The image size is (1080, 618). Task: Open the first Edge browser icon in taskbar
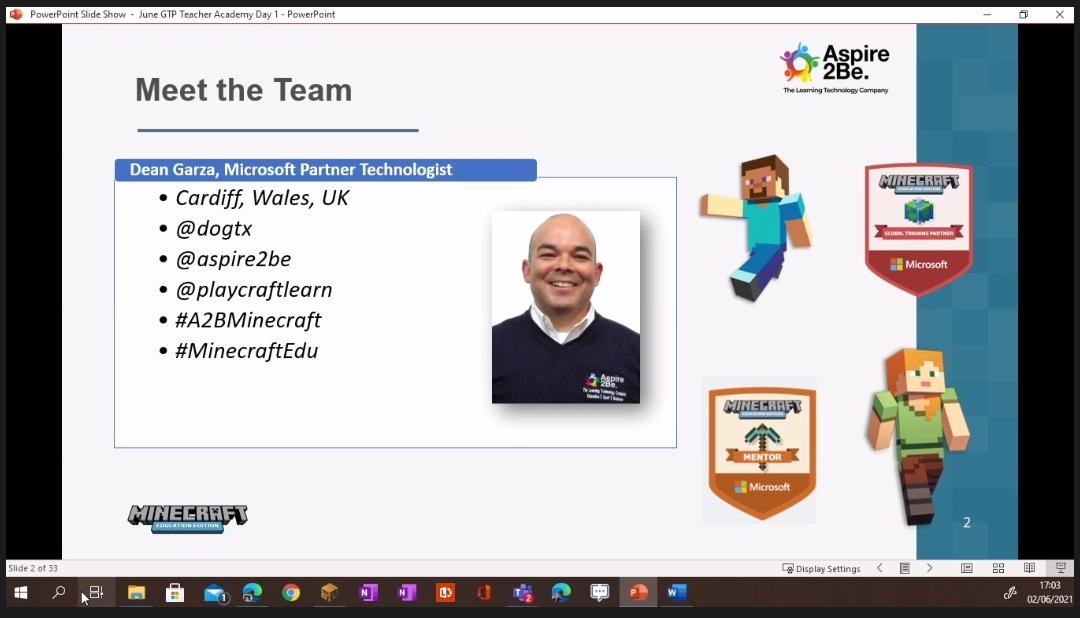(252, 593)
